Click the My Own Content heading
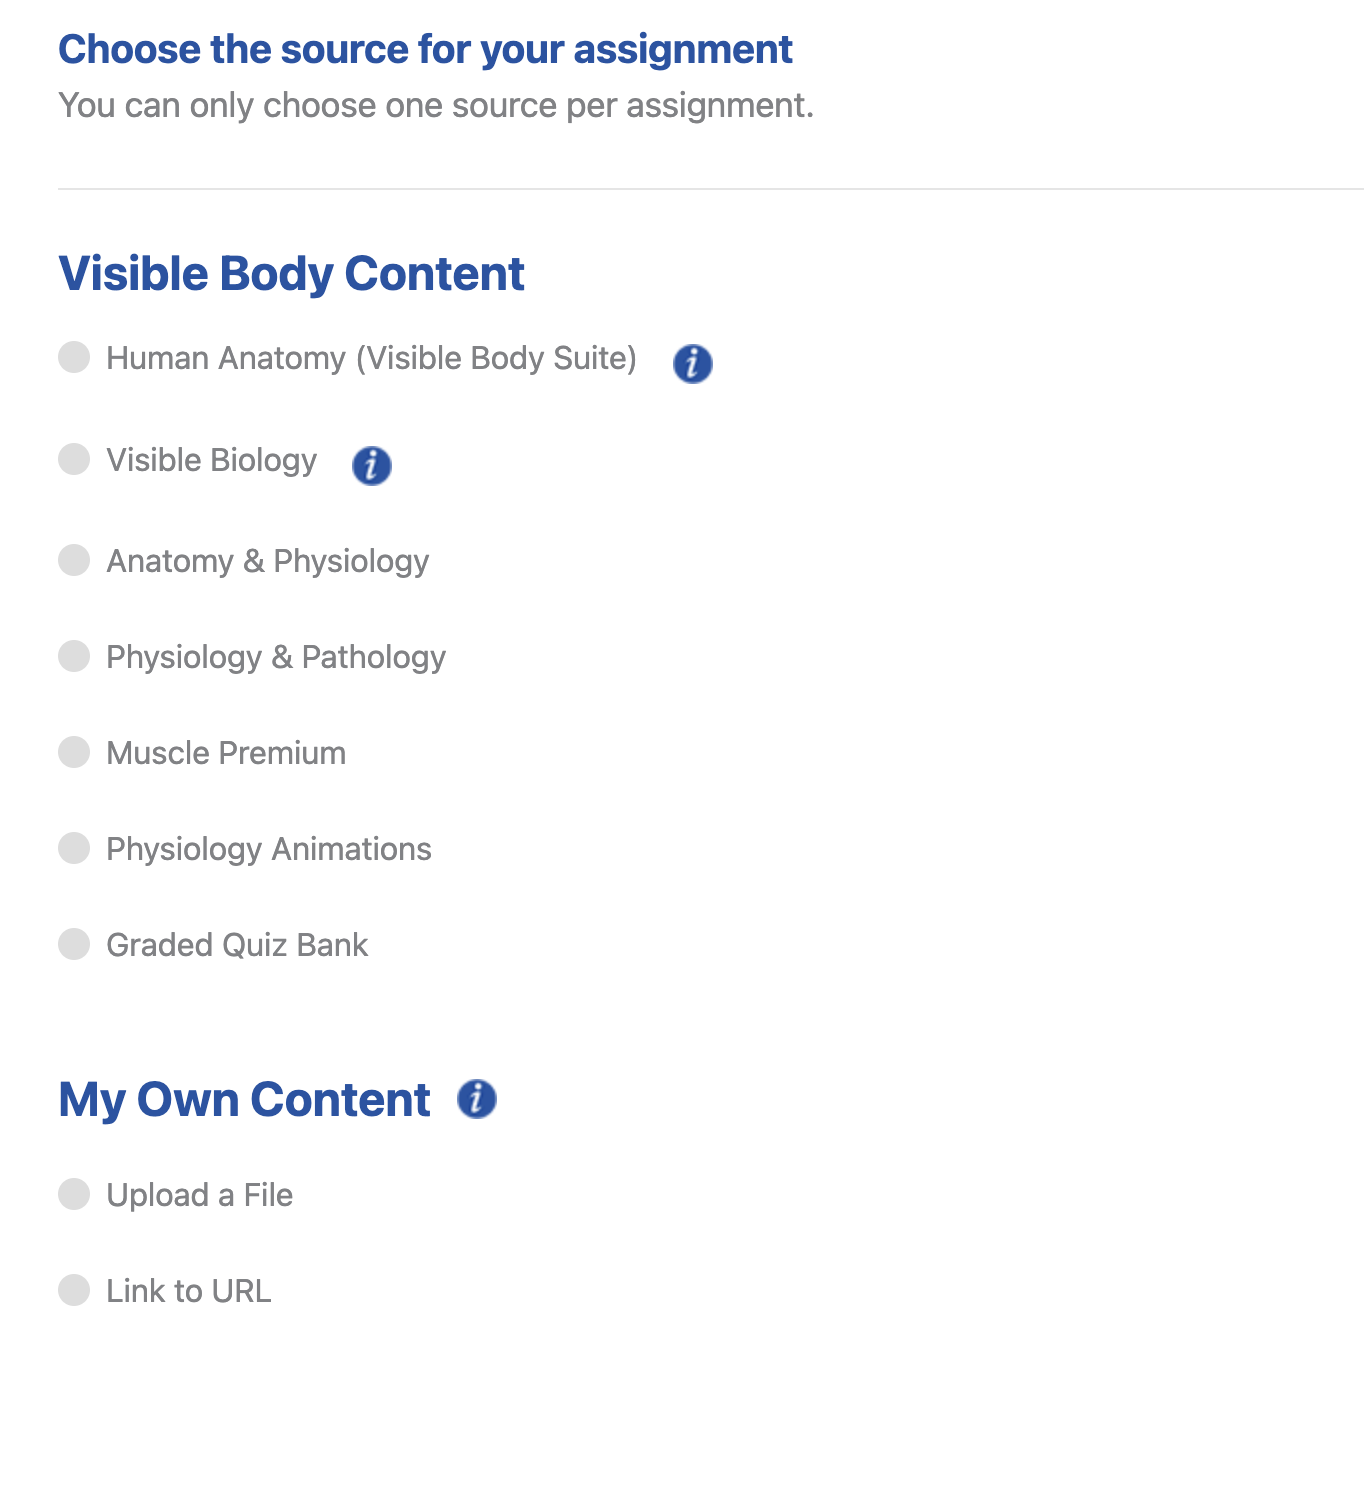 [244, 1099]
